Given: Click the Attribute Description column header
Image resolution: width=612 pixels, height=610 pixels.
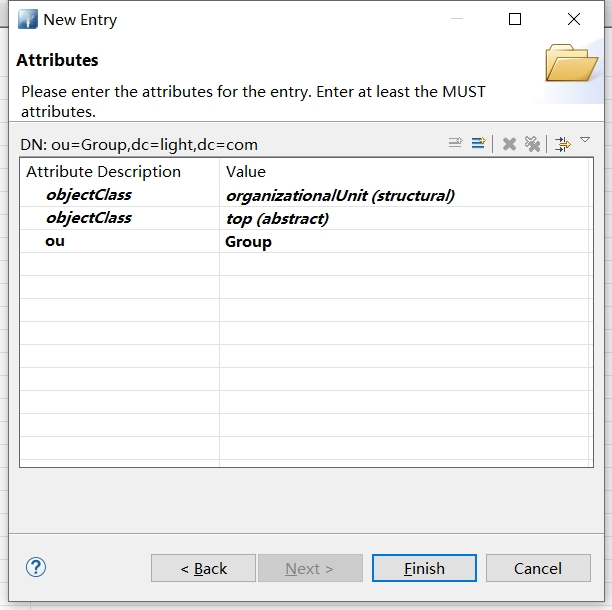Looking at the screenshot, I should click(x=103, y=171).
